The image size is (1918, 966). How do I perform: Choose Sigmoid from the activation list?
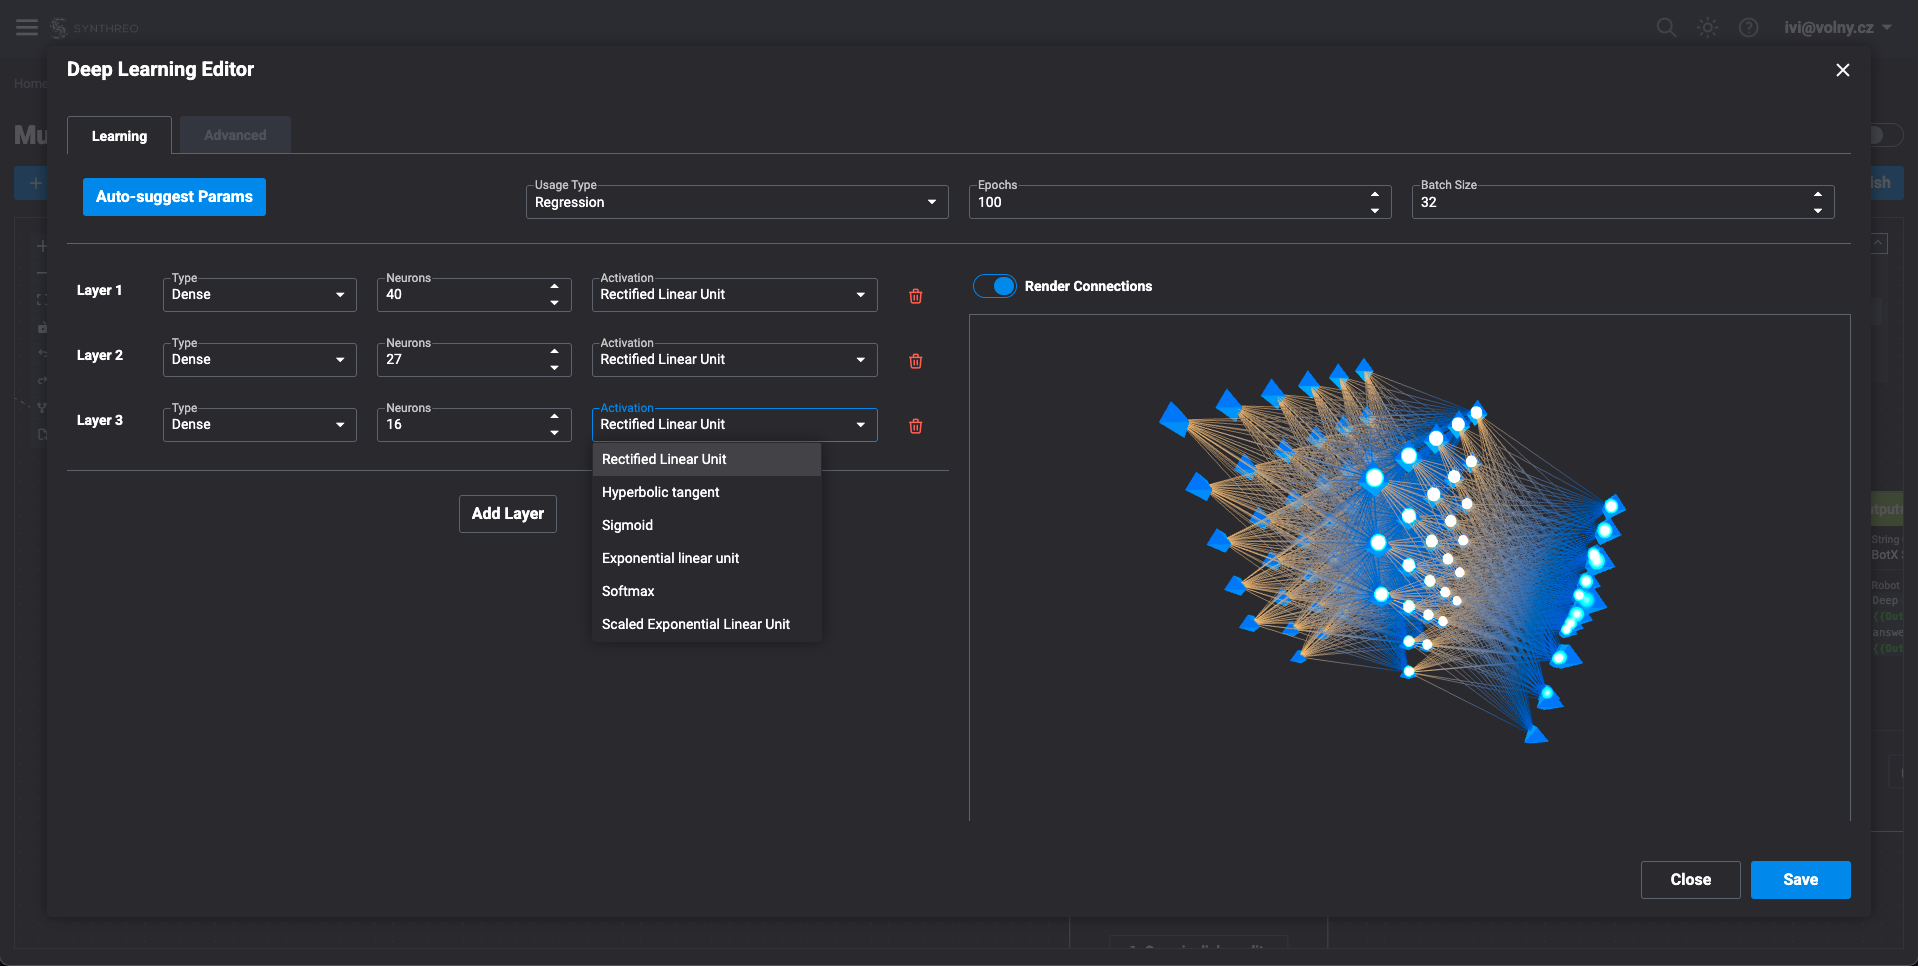[x=627, y=525]
